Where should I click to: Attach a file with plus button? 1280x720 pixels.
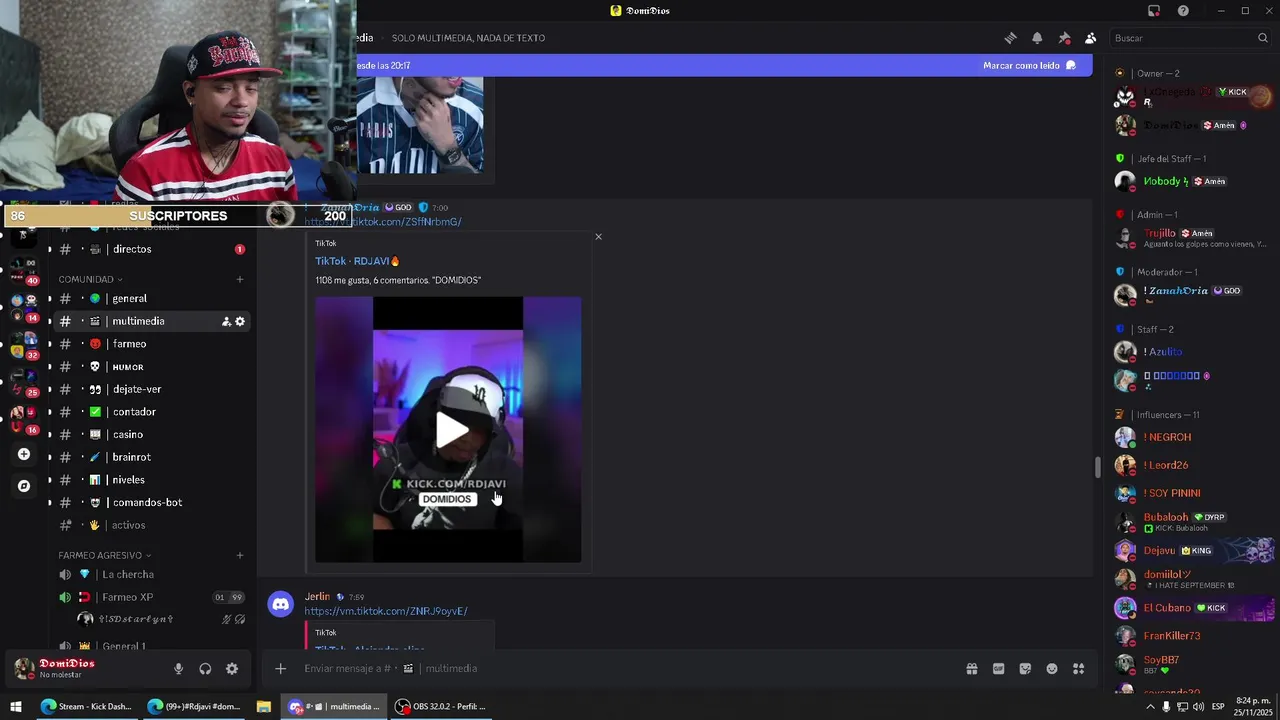(x=281, y=668)
